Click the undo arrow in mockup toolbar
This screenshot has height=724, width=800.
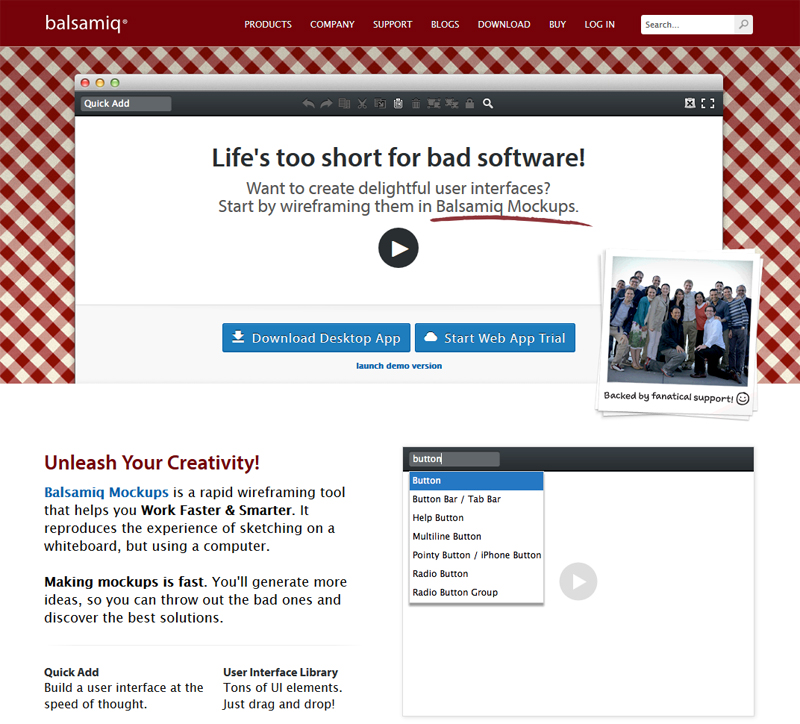point(308,103)
